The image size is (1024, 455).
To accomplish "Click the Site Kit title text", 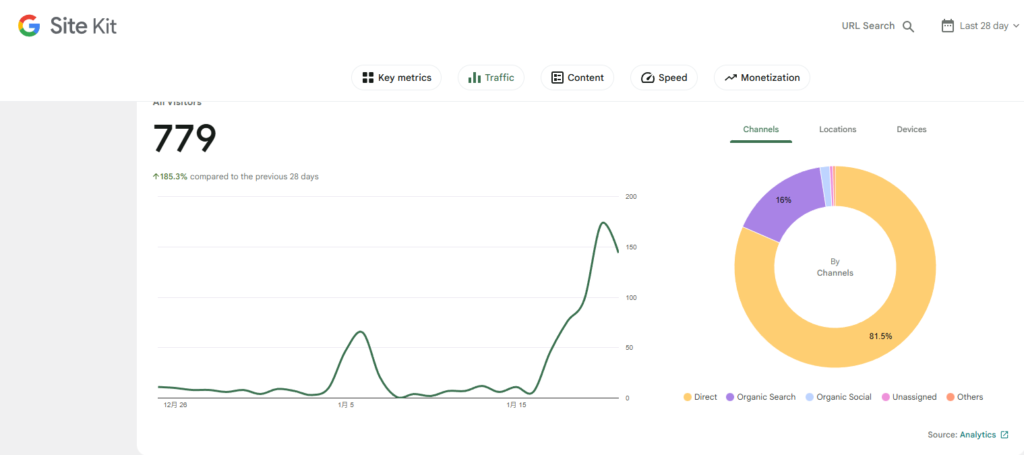I will coord(83,27).
